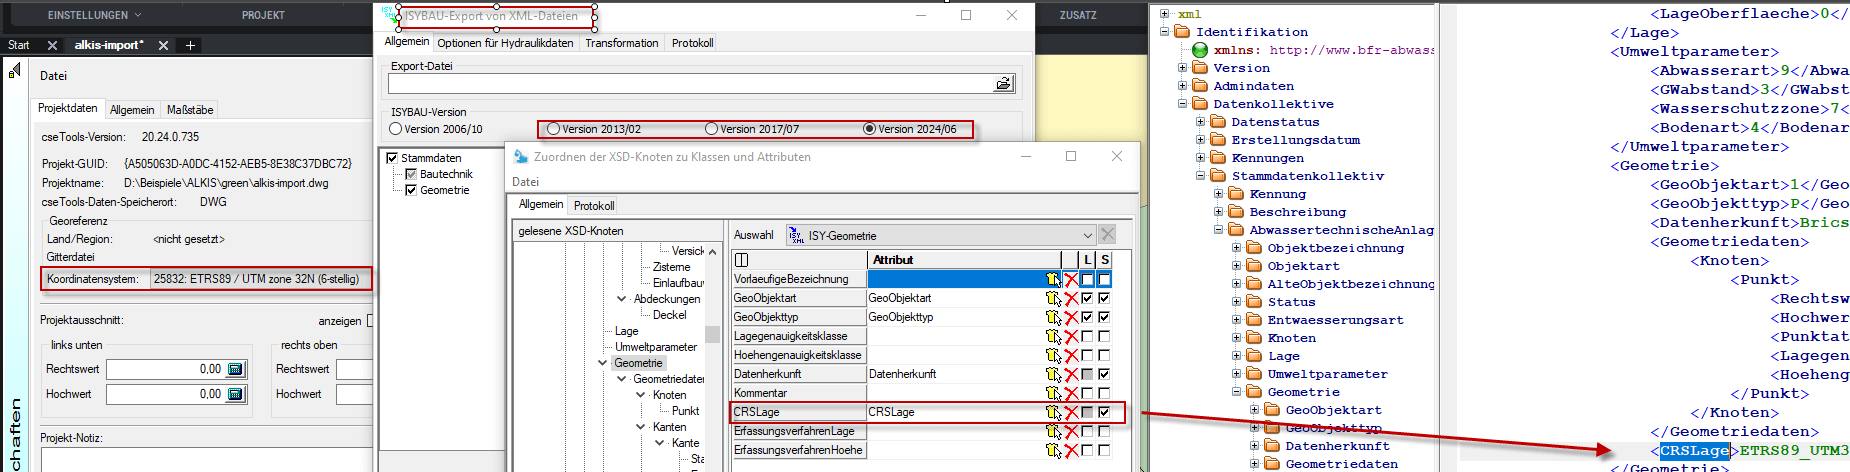Viewport: 1850px width, 472px height.
Task: Click green xmlns node icon in XML tree
Action: pyautogui.click(x=1200, y=50)
